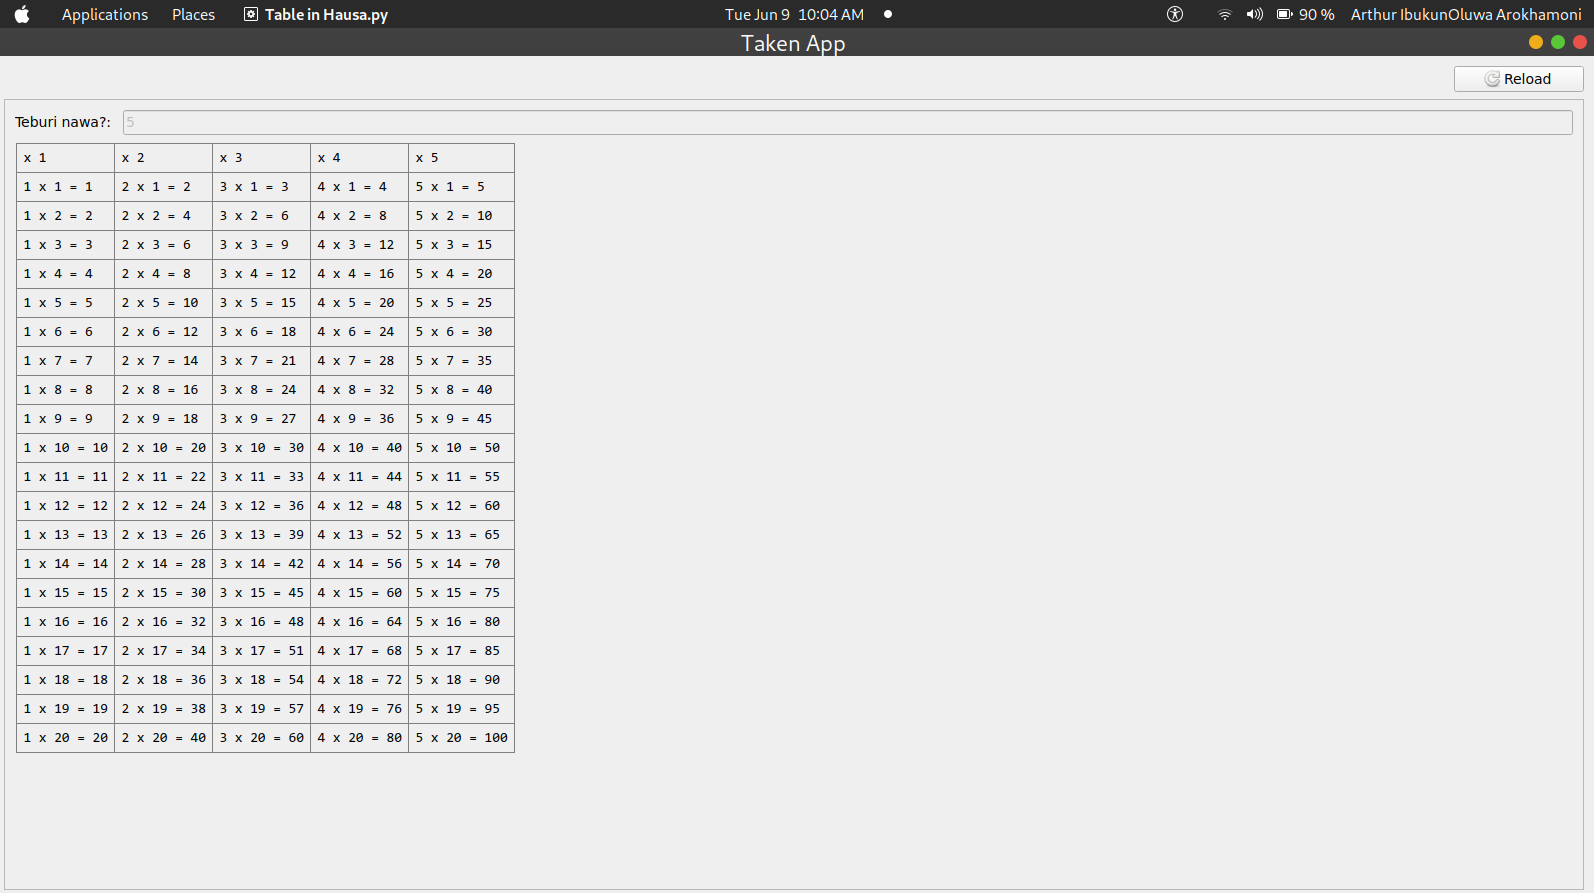Viewport: 1594px width, 893px height.
Task: Click the cell 4 x 1 = 4
Action: coord(360,187)
